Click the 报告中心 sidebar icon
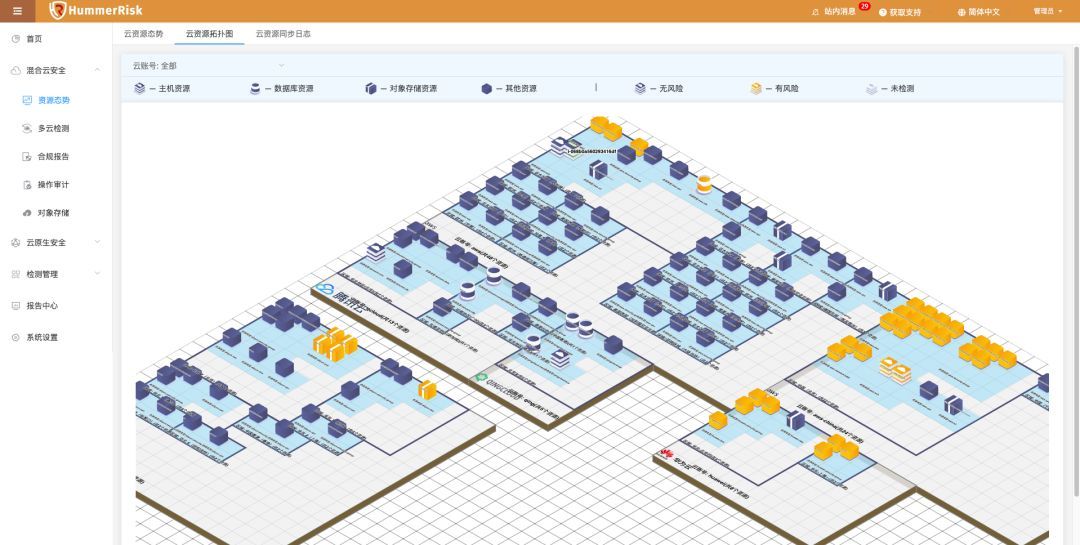This screenshot has width=1080, height=545. [x=16, y=305]
